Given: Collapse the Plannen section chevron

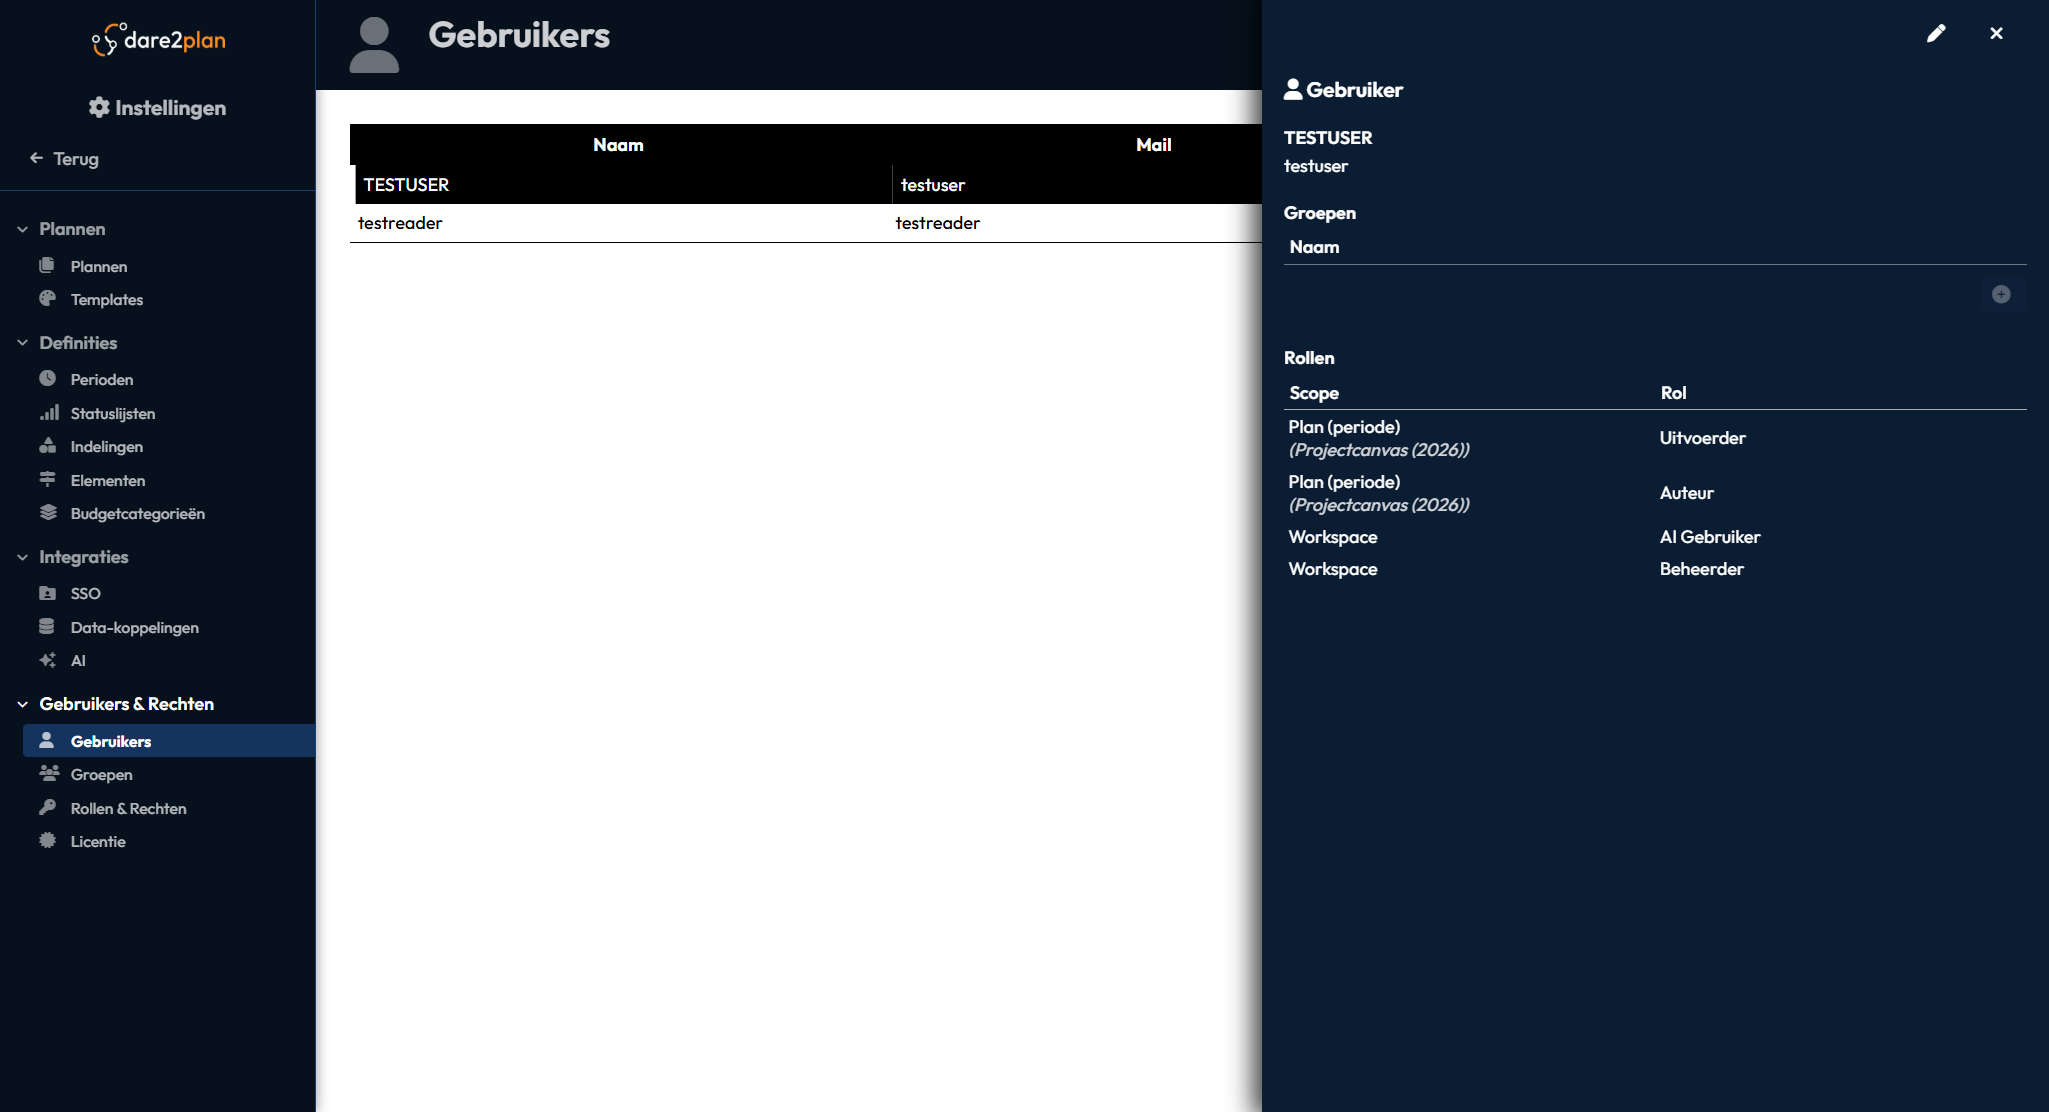Looking at the screenshot, I should [x=22, y=229].
